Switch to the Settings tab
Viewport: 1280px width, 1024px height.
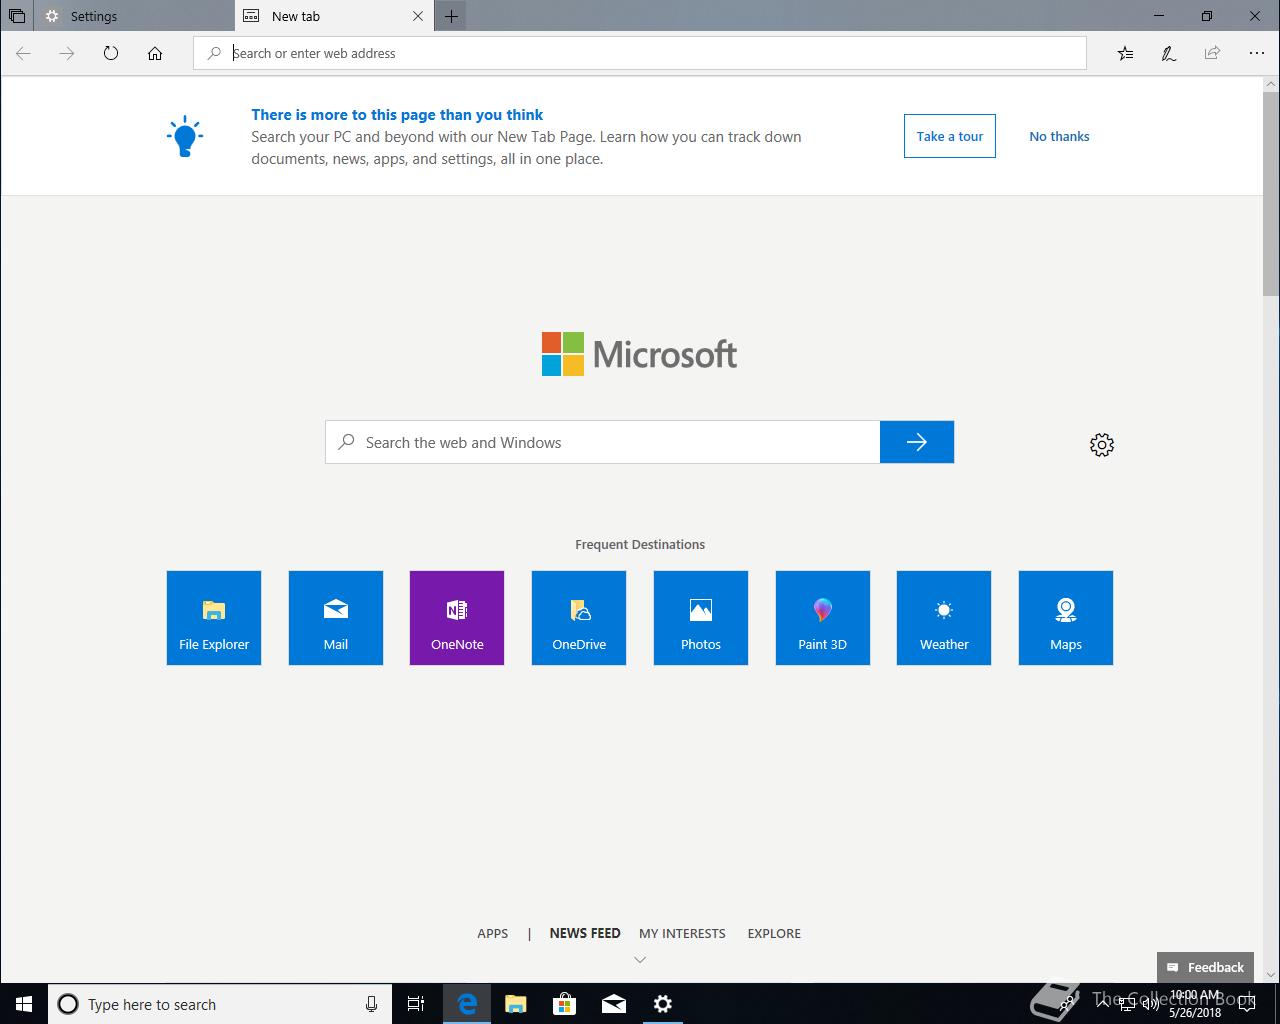(x=135, y=16)
